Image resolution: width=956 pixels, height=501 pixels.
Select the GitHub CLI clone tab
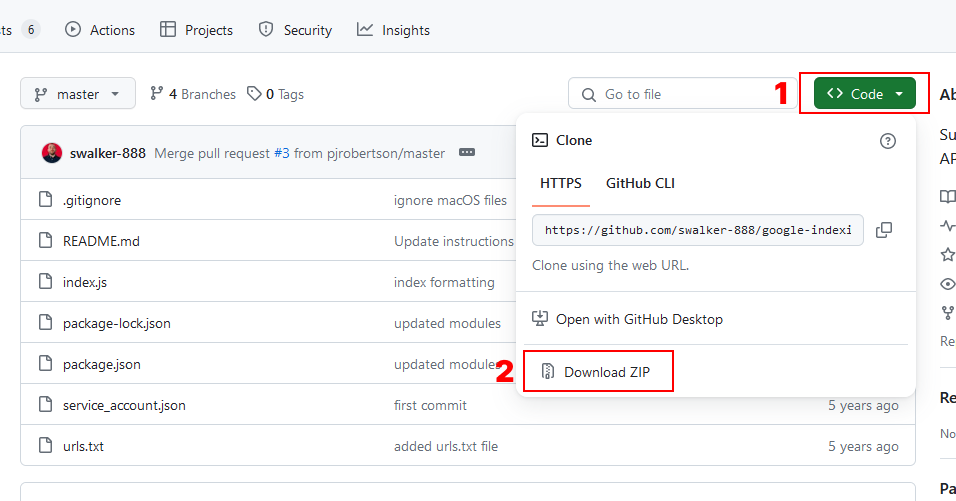coord(640,183)
